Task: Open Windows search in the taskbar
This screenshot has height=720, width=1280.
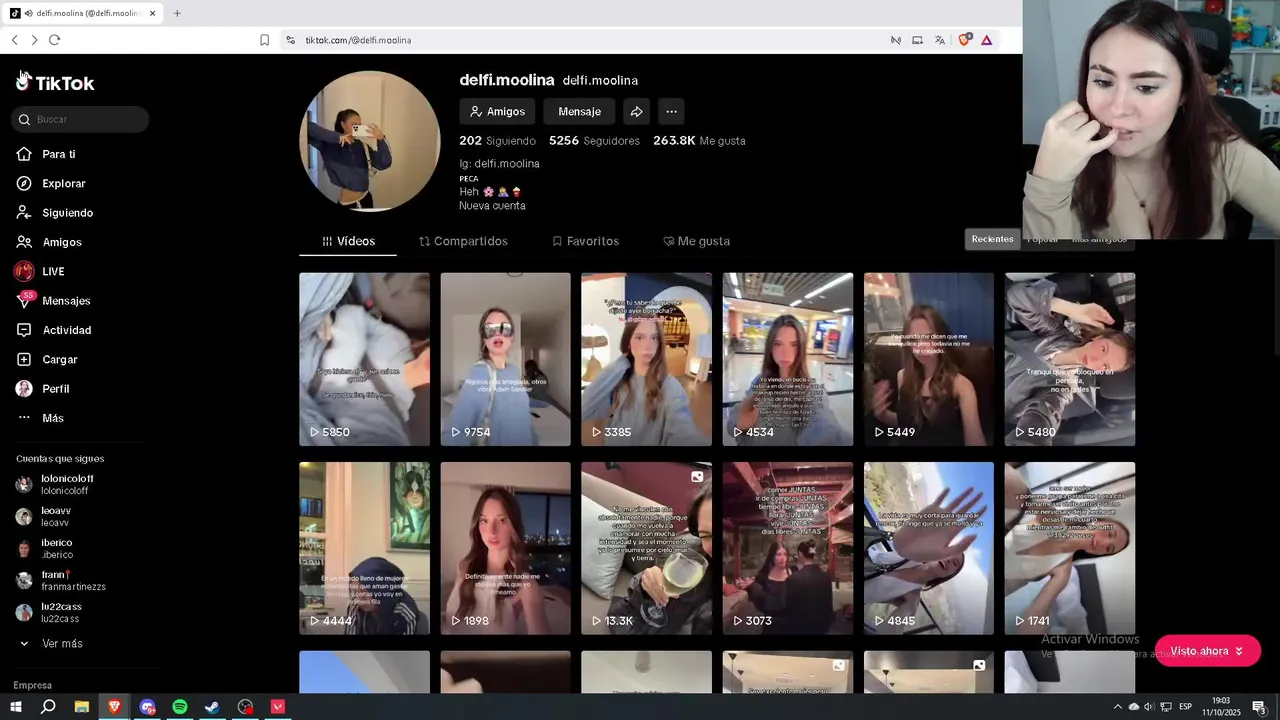Action: pyautogui.click(x=48, y=707)
